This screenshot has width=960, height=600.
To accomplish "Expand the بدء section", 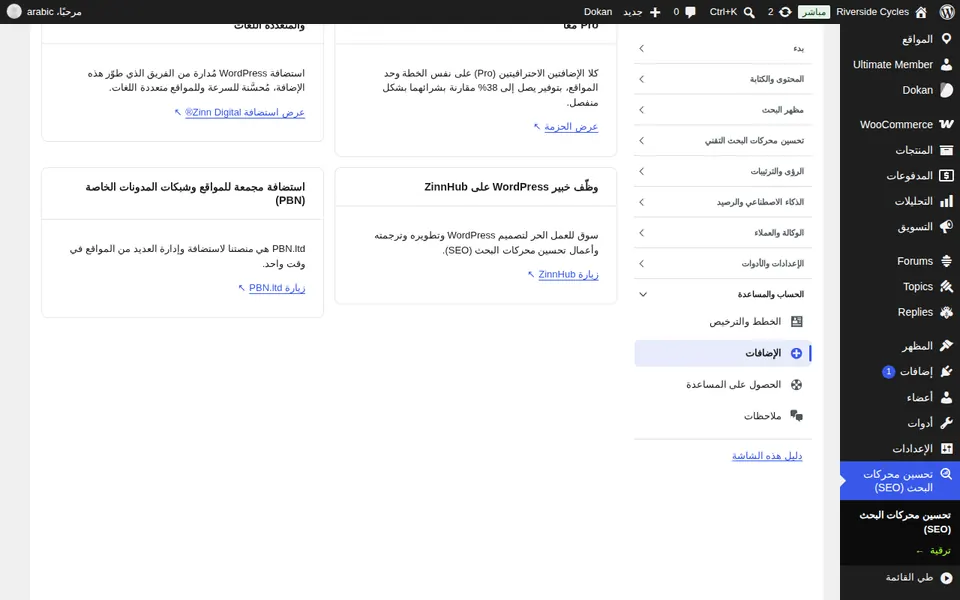I will (x=723, y=48).
